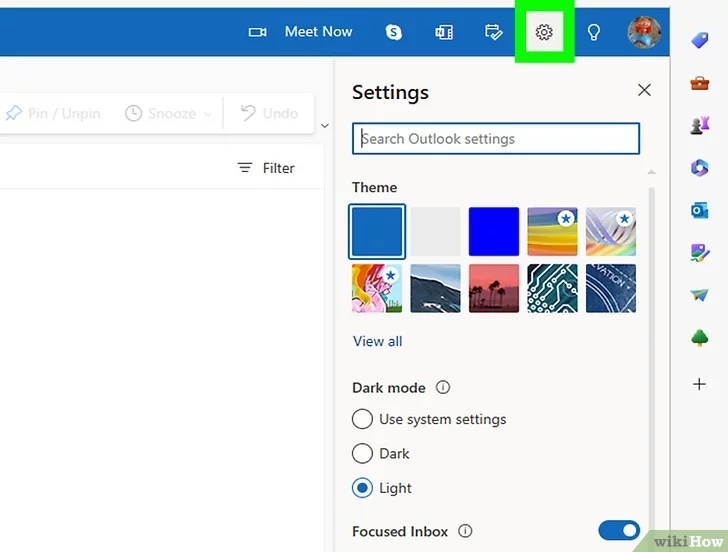Screen dimensions: 728x552
Task: Open the View all themes link
Action: (377, 341)
